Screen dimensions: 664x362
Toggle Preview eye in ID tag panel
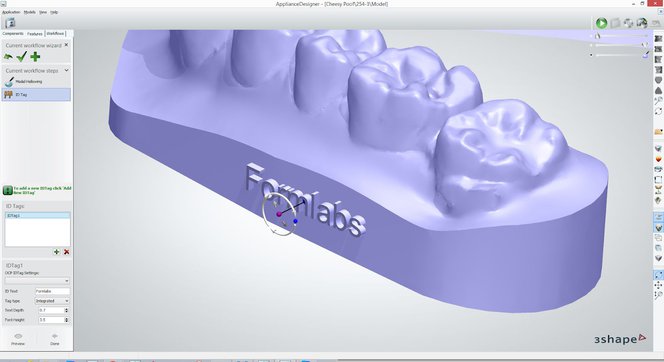click(18, 339)
